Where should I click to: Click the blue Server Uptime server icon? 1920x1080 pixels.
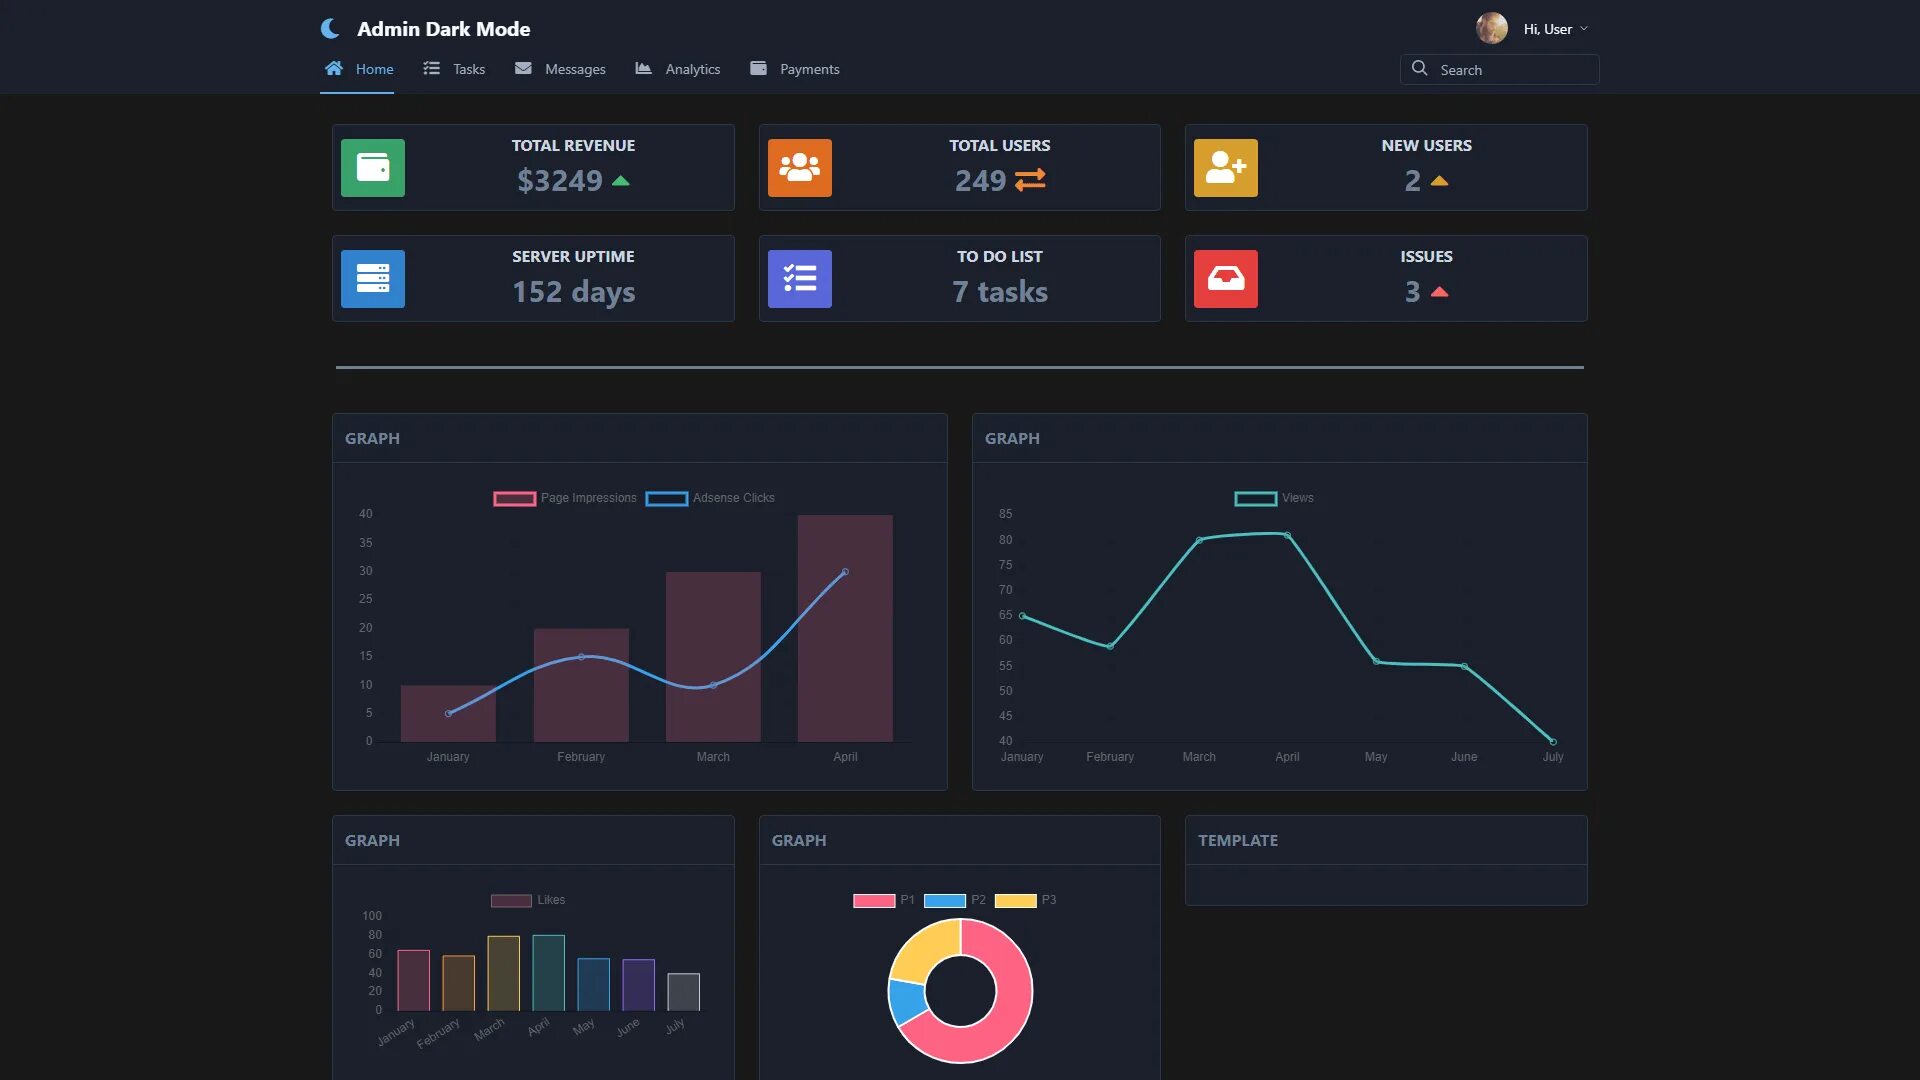coord(372,279)
